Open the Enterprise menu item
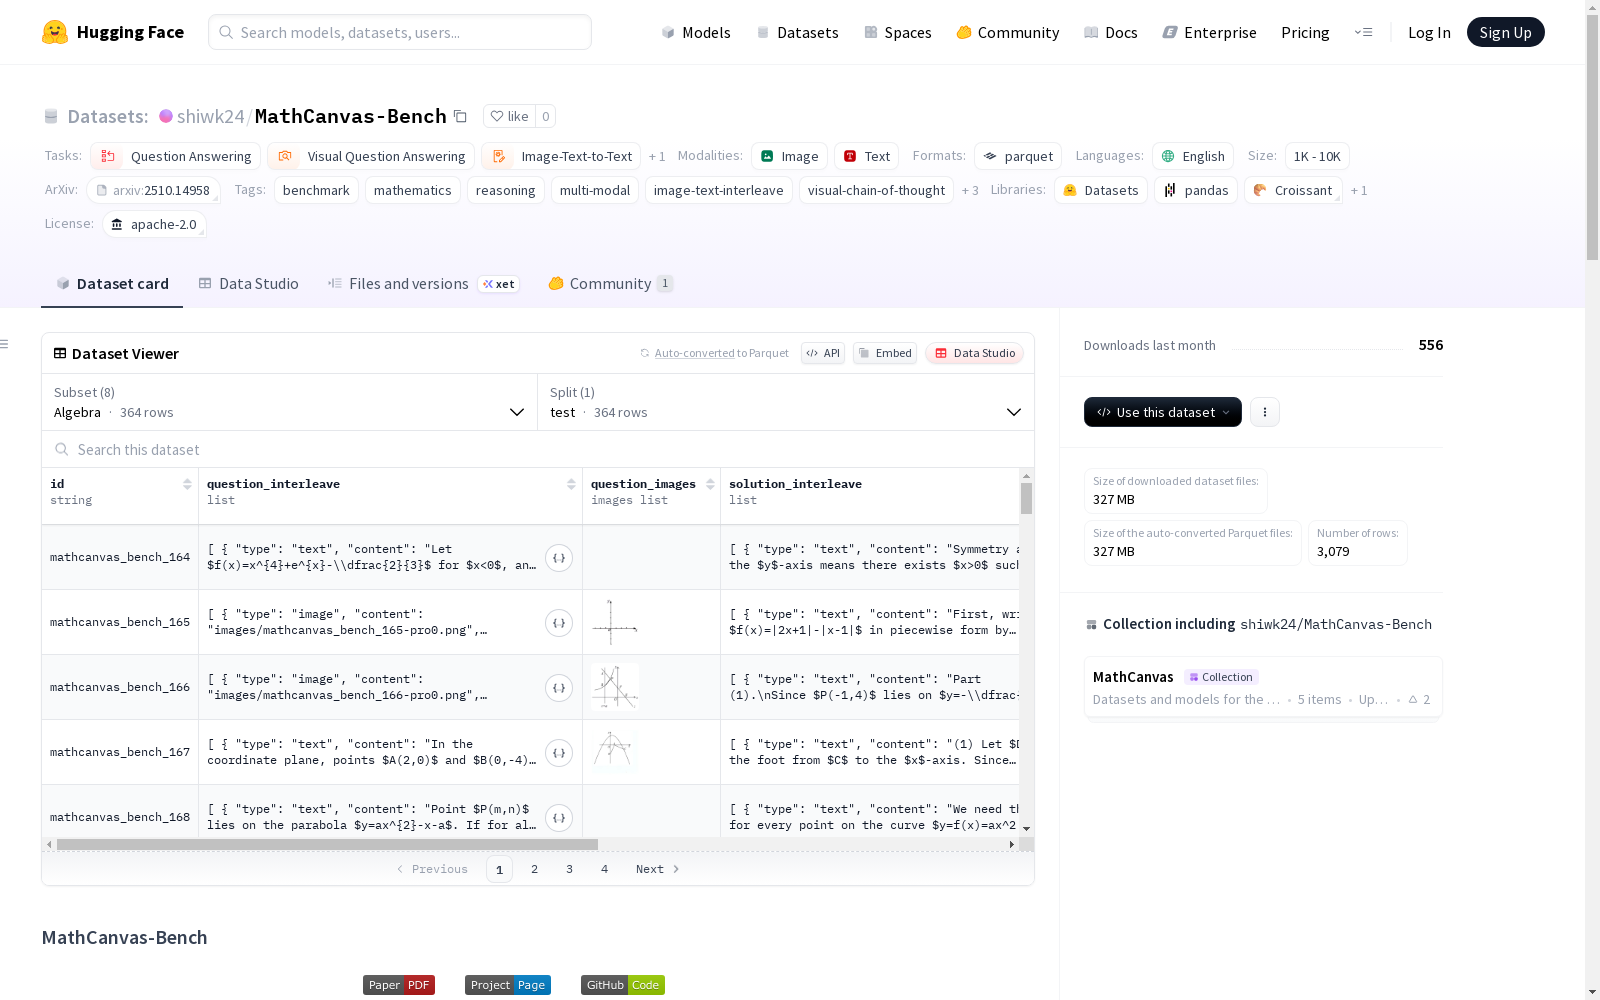 coord(1210,32)
